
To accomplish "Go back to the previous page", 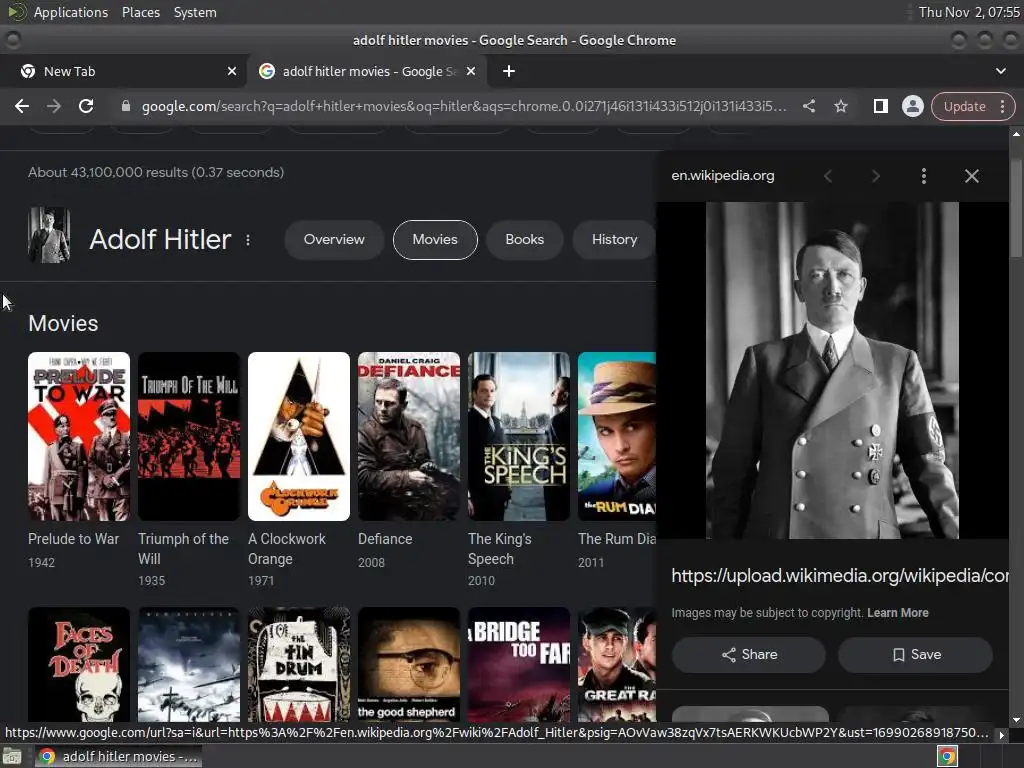I will (x=22, y=106).
